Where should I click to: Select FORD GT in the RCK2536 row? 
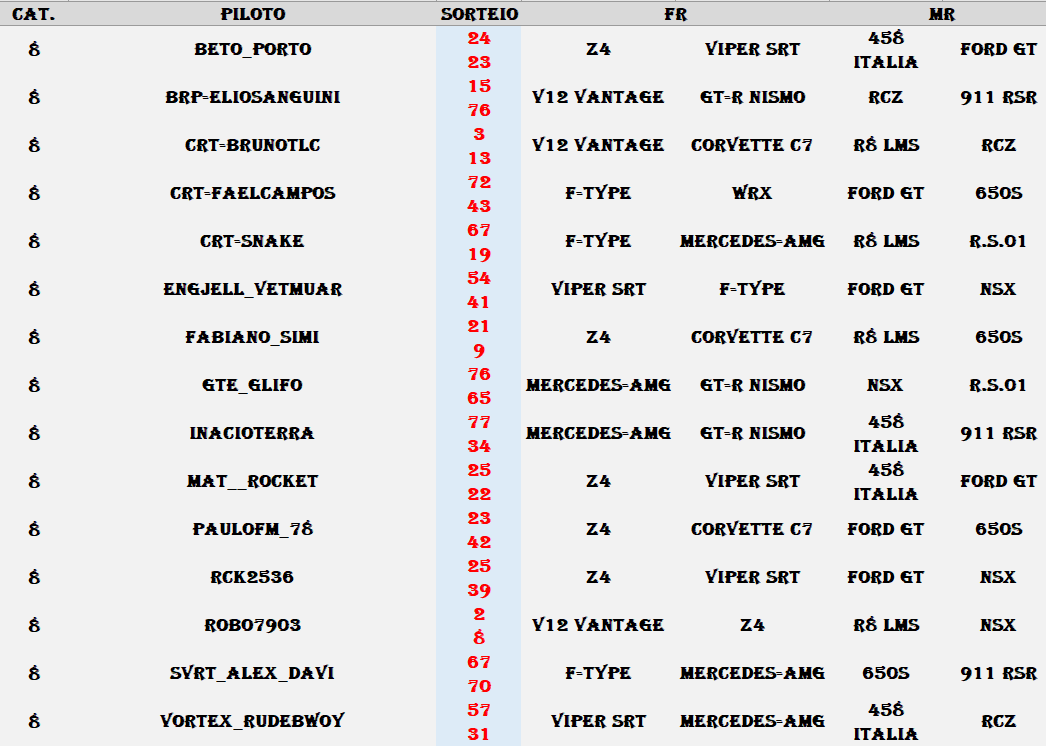(x=886, y=578)
